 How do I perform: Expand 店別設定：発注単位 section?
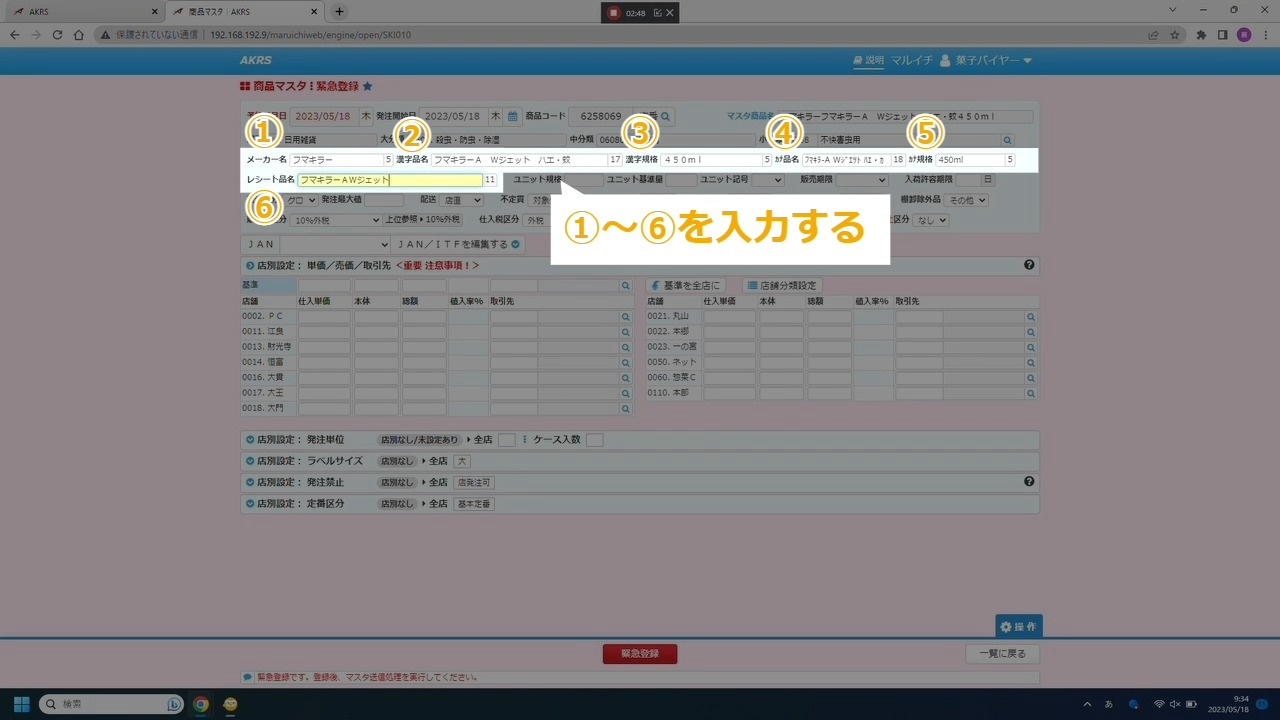tap(250, 440)
